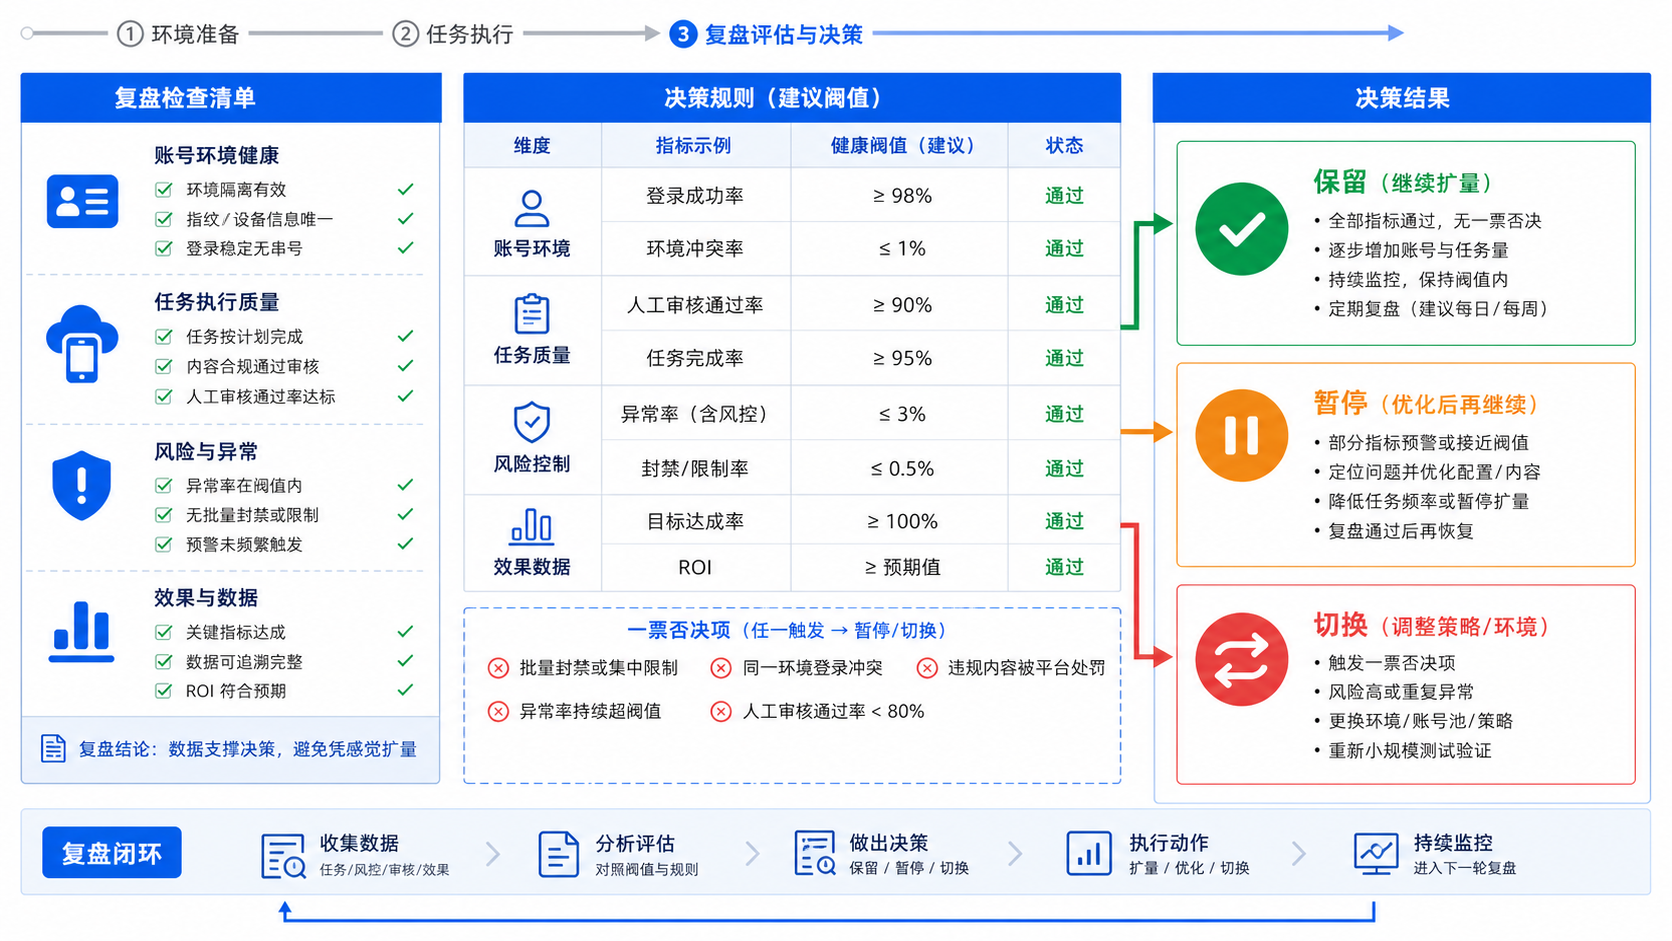Click the red swap 切换 icon
This screenshot has height=941, width=1672.
(1241, 659)
